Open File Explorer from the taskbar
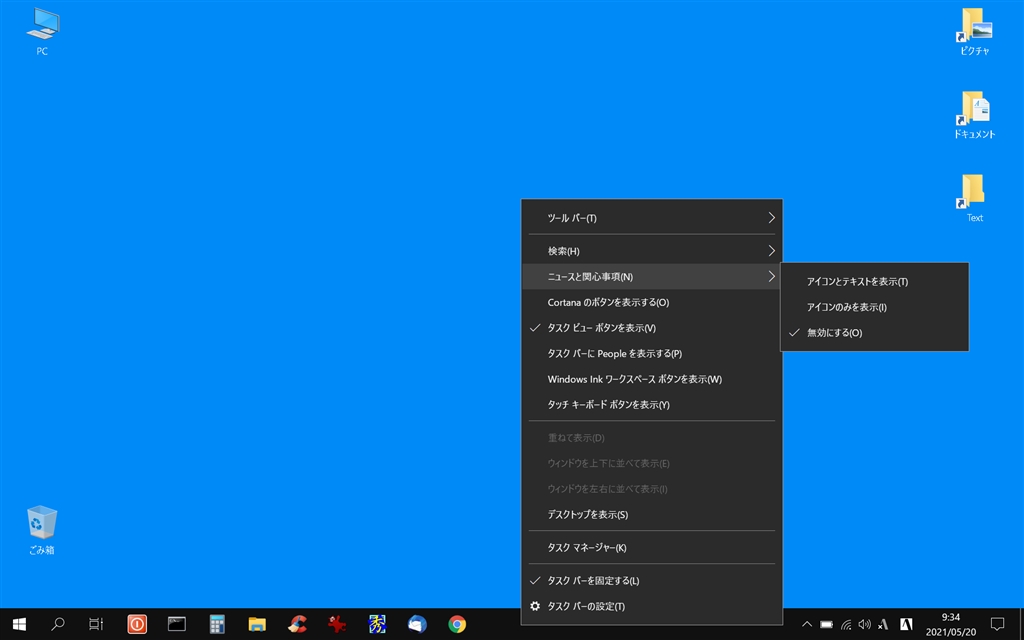 tap(257, 624)
